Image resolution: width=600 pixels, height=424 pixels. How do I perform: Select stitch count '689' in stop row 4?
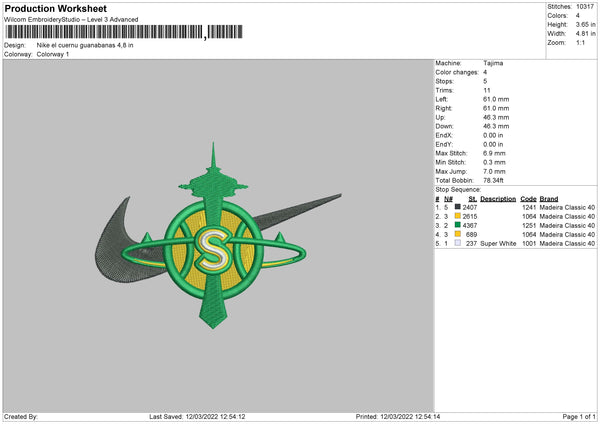[471, 235]
